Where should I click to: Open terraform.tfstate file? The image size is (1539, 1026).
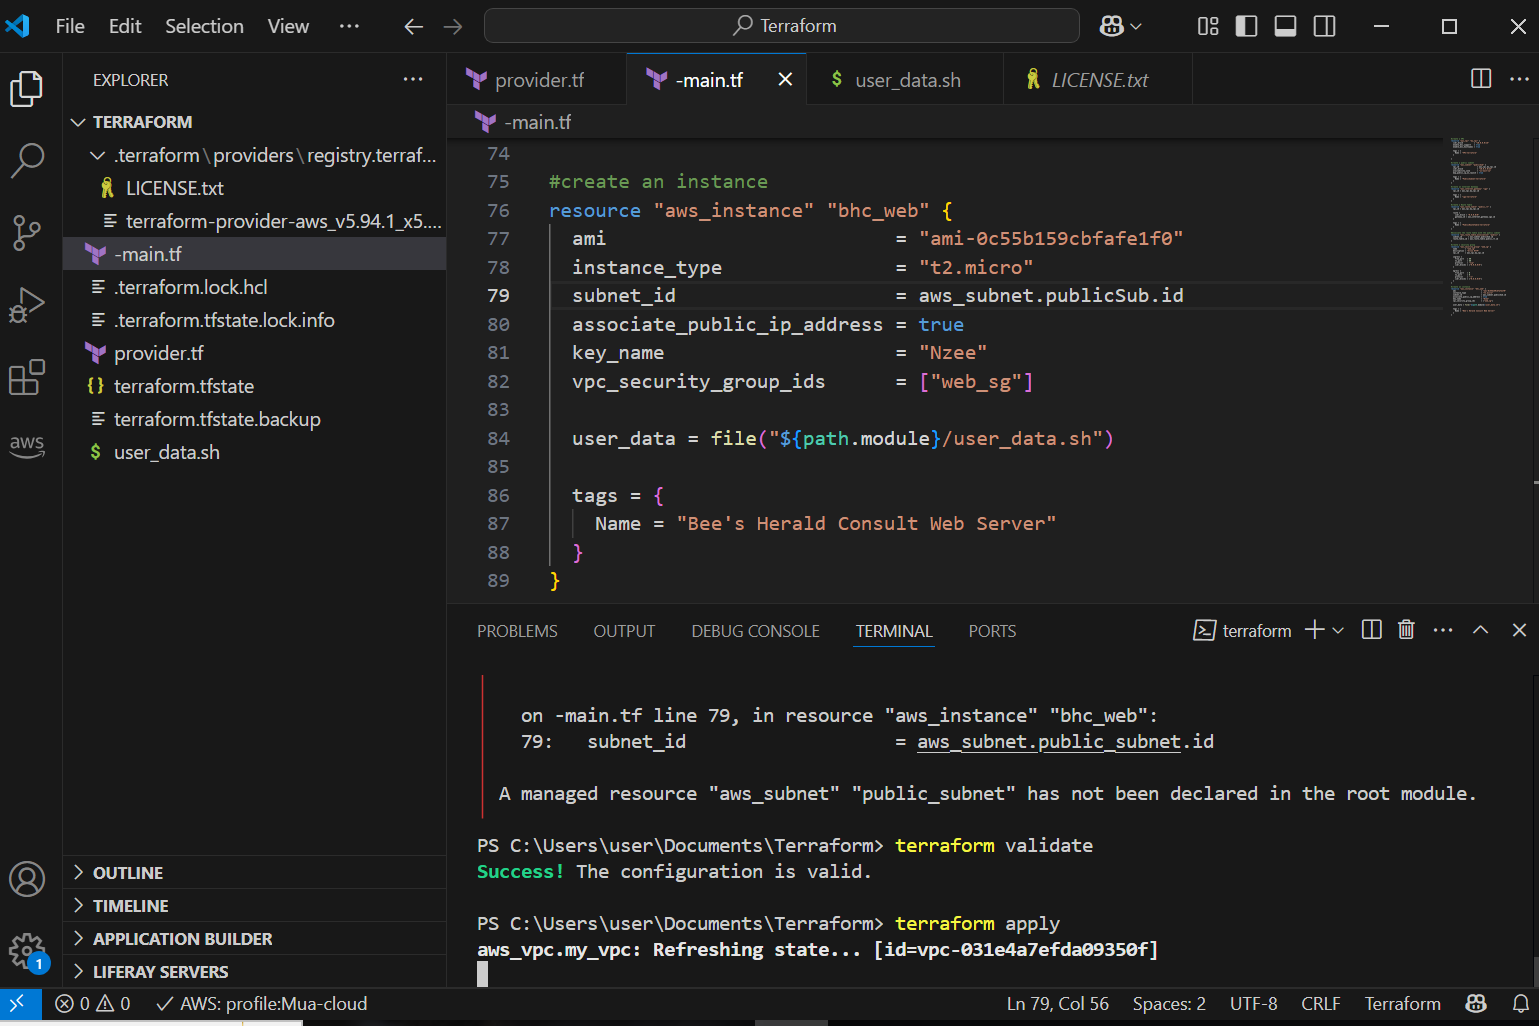click(255, 386)
